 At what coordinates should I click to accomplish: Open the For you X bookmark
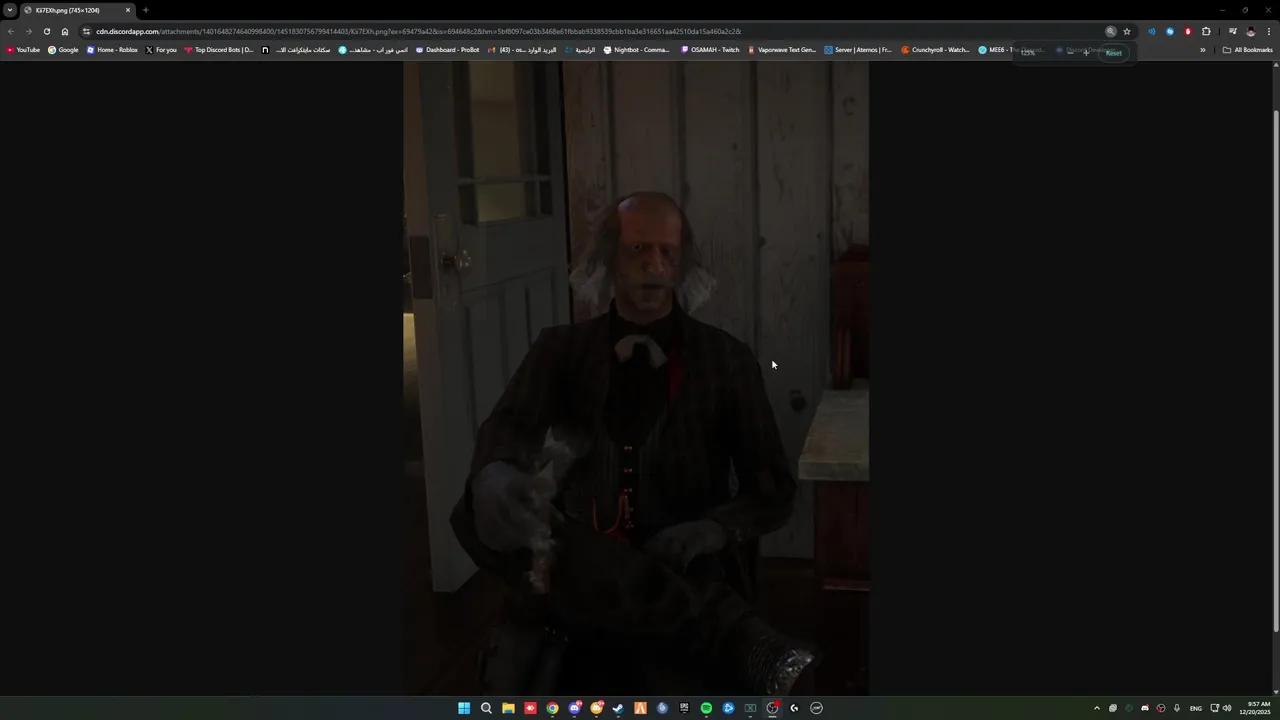[161, 50]
